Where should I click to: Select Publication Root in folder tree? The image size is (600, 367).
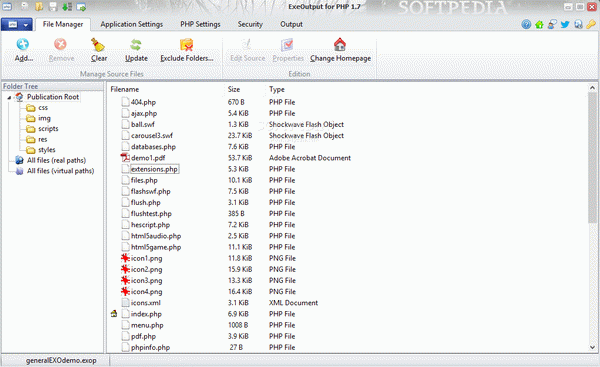click(53, 97)
